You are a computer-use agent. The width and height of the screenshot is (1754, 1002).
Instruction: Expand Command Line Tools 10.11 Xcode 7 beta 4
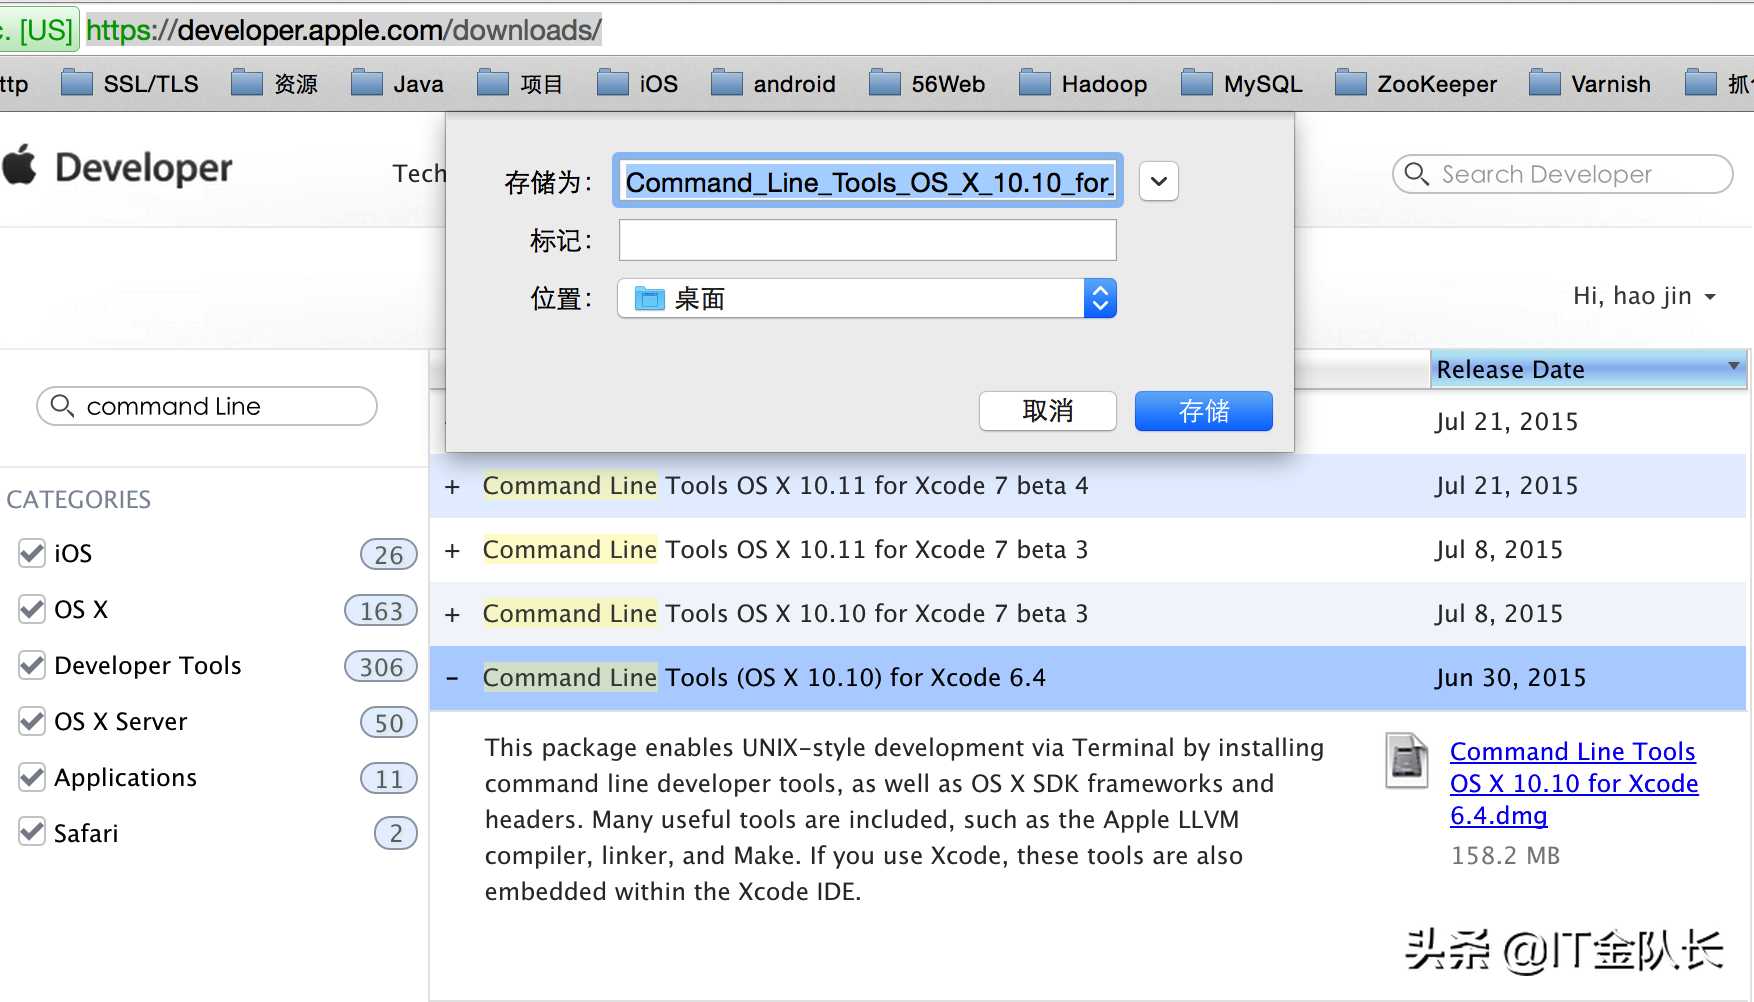(x=452, y=486)
